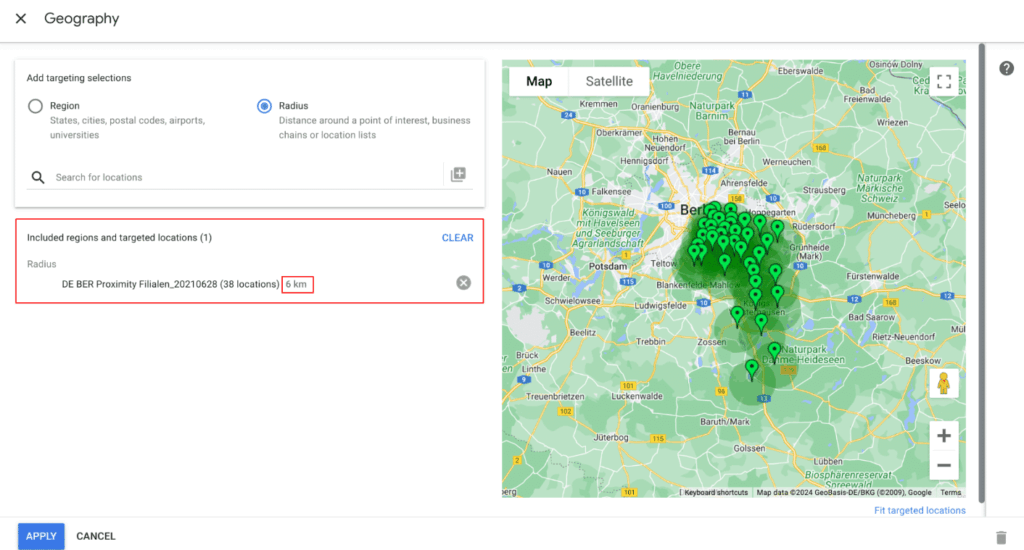Cancel the geography changes

coord(96,536)
